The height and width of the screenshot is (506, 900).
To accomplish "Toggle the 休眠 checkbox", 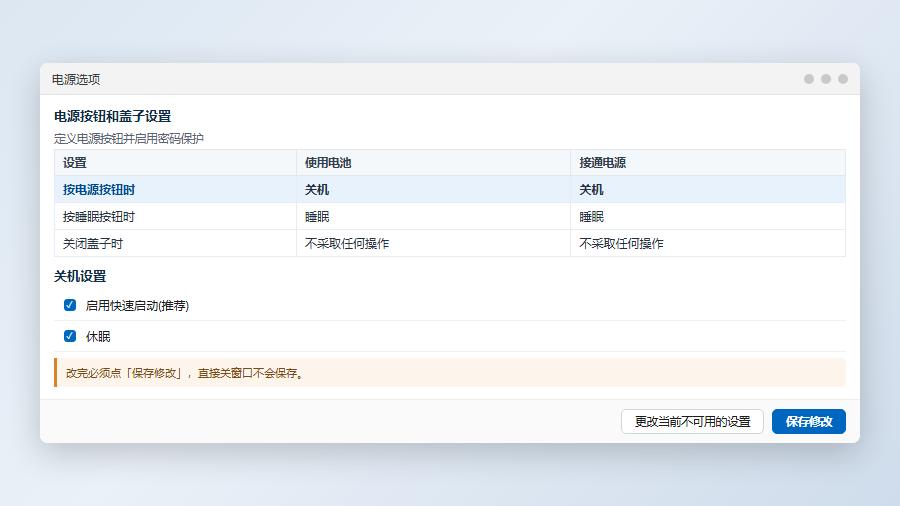I will 70,336.
